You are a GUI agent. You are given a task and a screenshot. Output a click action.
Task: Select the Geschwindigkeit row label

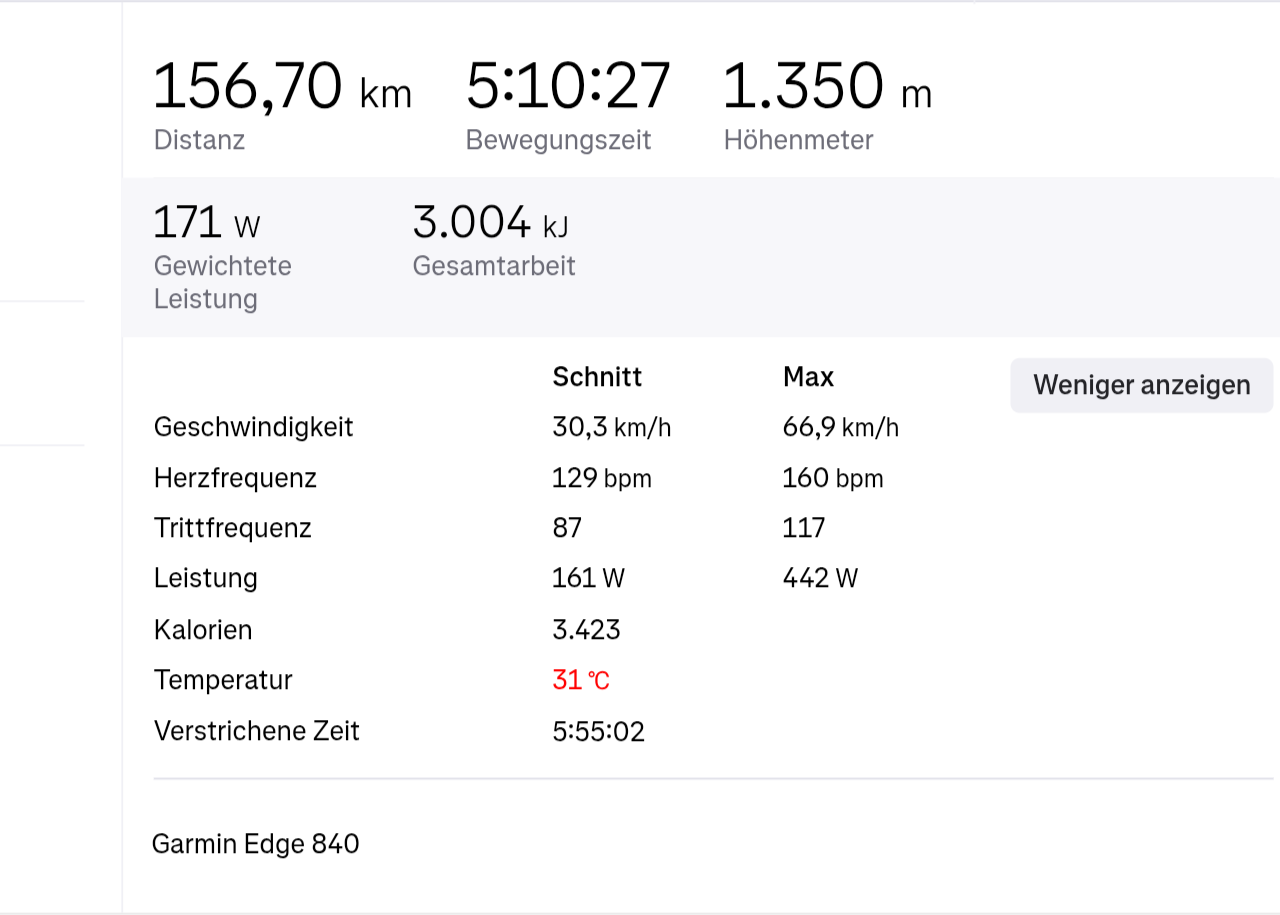pyautogui.click(x=254, y=427)
